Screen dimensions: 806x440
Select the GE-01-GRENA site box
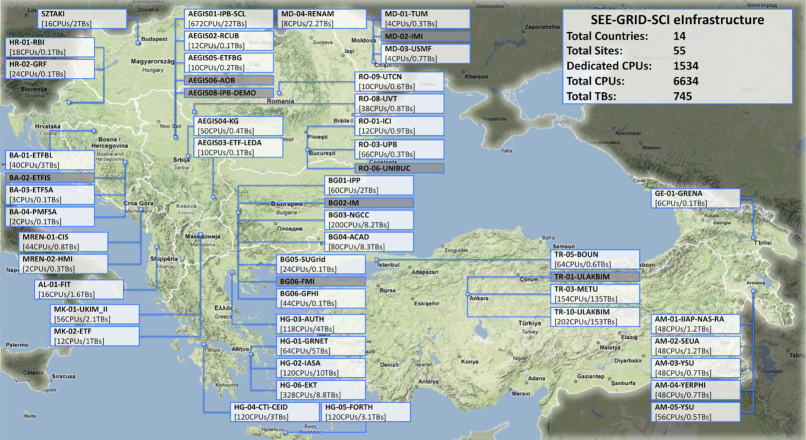click(x=696, y=198)
